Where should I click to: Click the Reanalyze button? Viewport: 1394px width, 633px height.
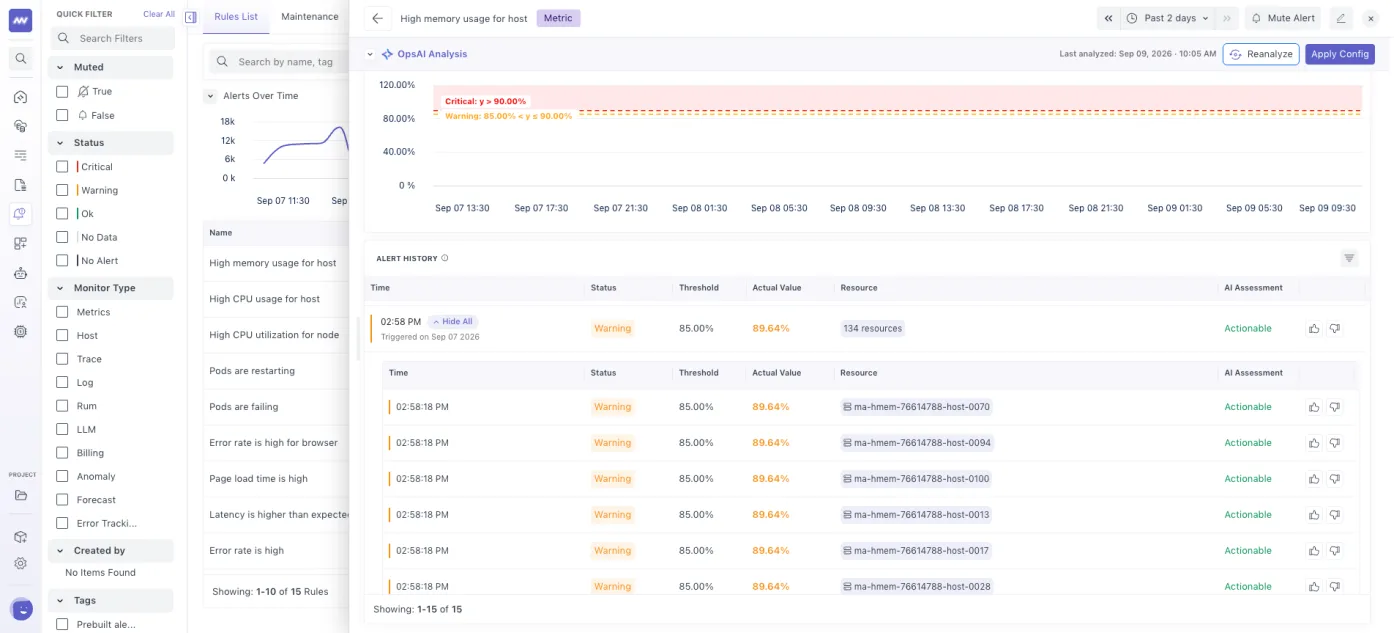click(1261, 54)
